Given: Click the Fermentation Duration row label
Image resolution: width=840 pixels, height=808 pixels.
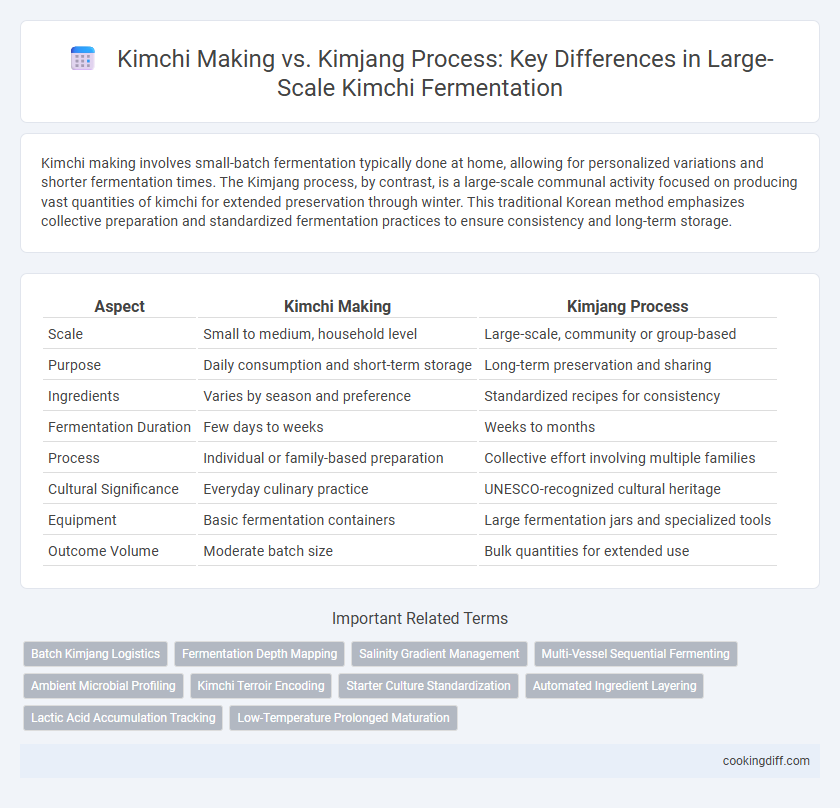Looking at the screenshot, I should (119, 427).
